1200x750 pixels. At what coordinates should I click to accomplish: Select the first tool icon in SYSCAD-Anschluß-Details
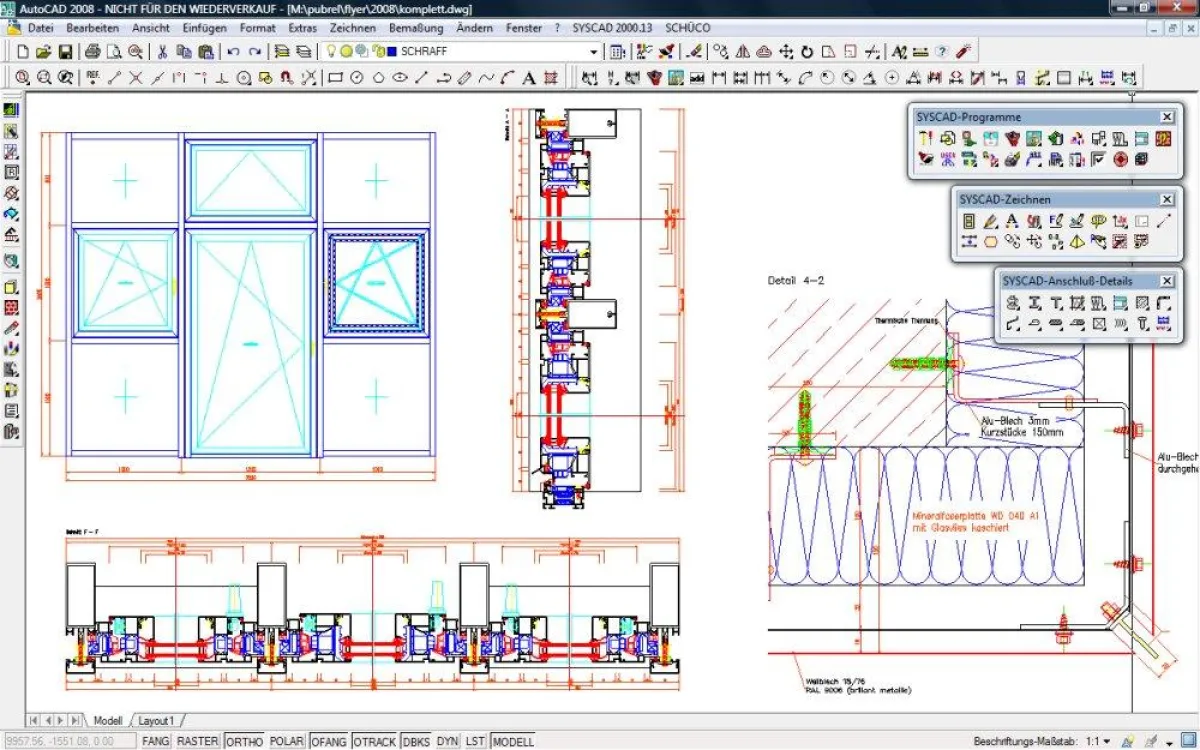coord(1013,303)
